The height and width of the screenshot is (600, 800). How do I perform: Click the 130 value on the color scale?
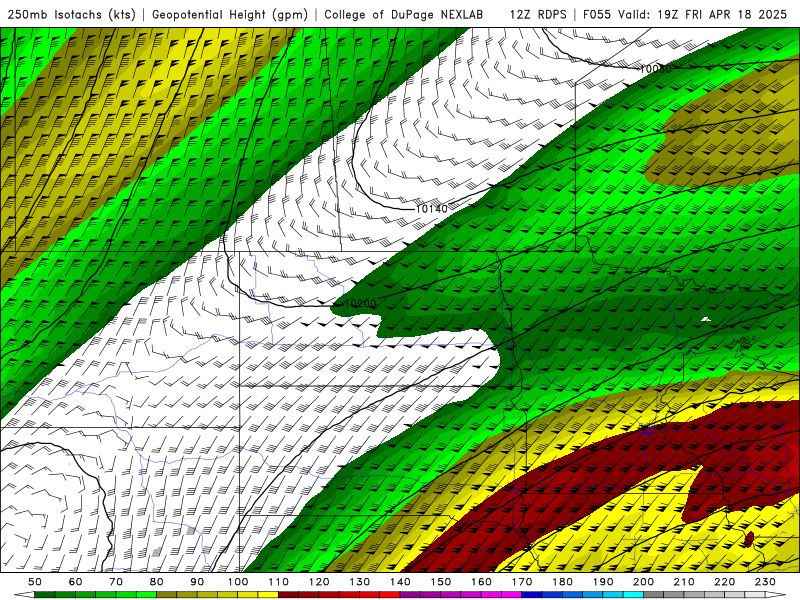(x=360, y=582)
